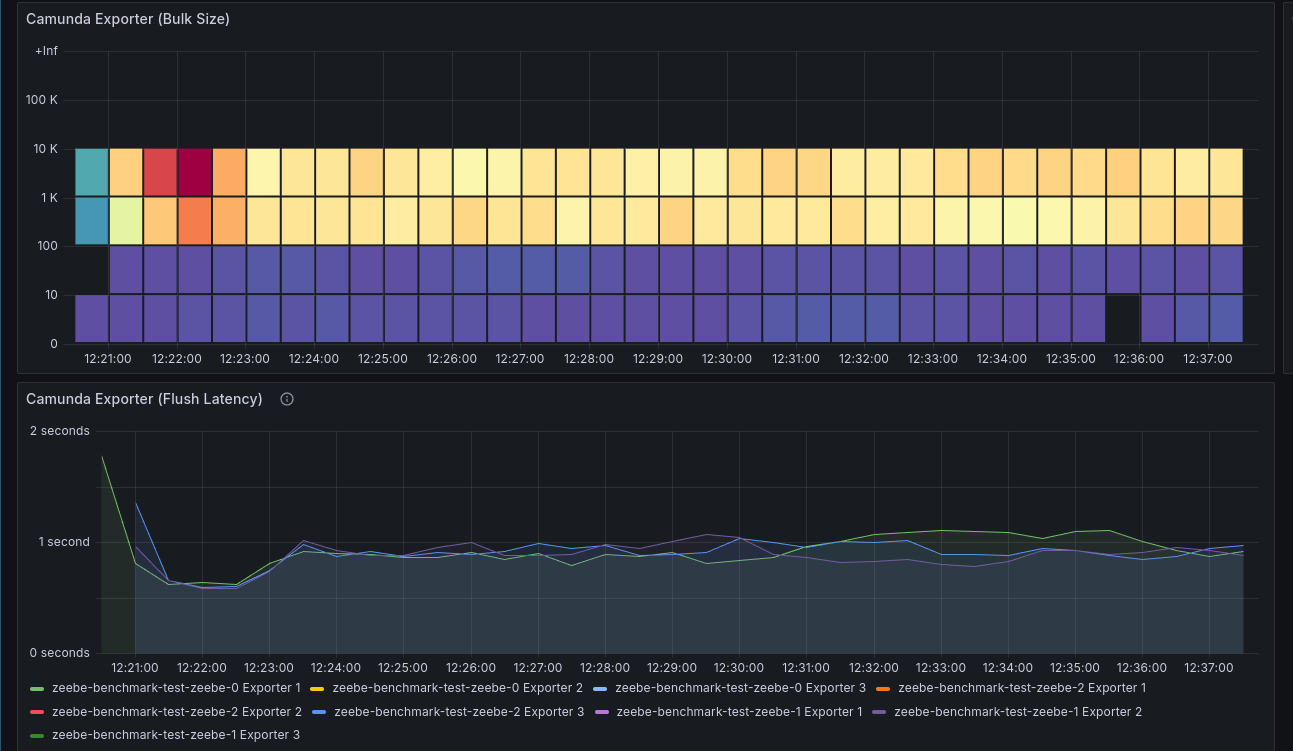Toggle series zeebe-benchmark-test-zeebe-2 Exporter 3 in legend

click(x=459, y=712)
